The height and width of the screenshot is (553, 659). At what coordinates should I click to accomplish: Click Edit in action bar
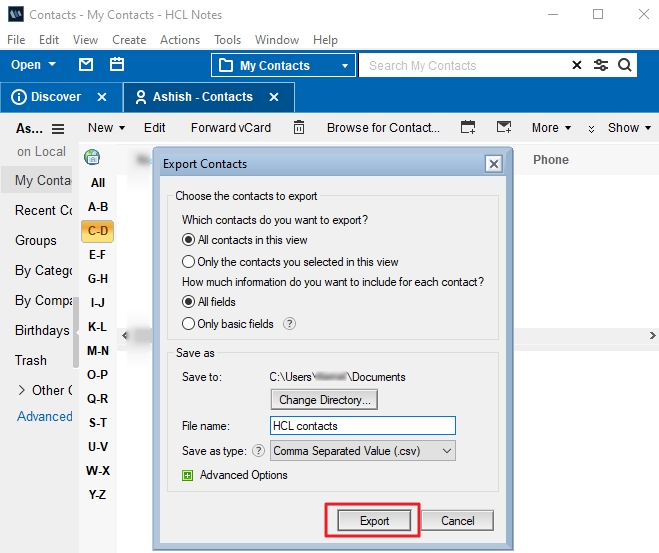point(154,128)
